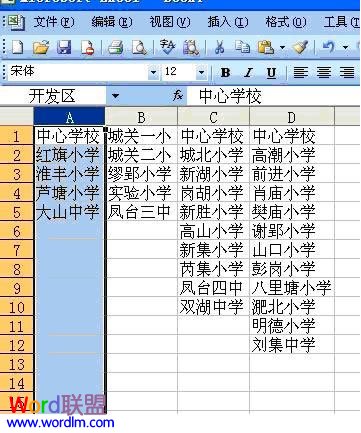361x433 pixels.
Task: Select cell containing 城关一小
Action: pos(141,136)
